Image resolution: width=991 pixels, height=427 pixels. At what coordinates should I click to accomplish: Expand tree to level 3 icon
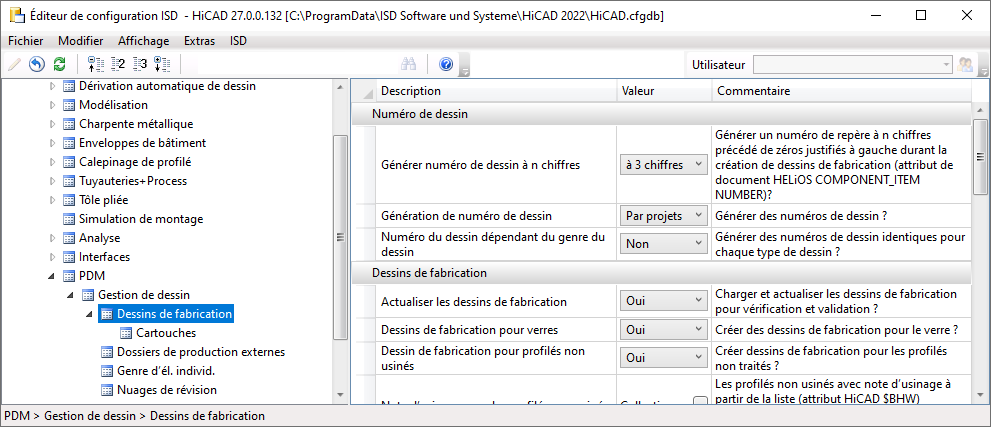[140, 65]
